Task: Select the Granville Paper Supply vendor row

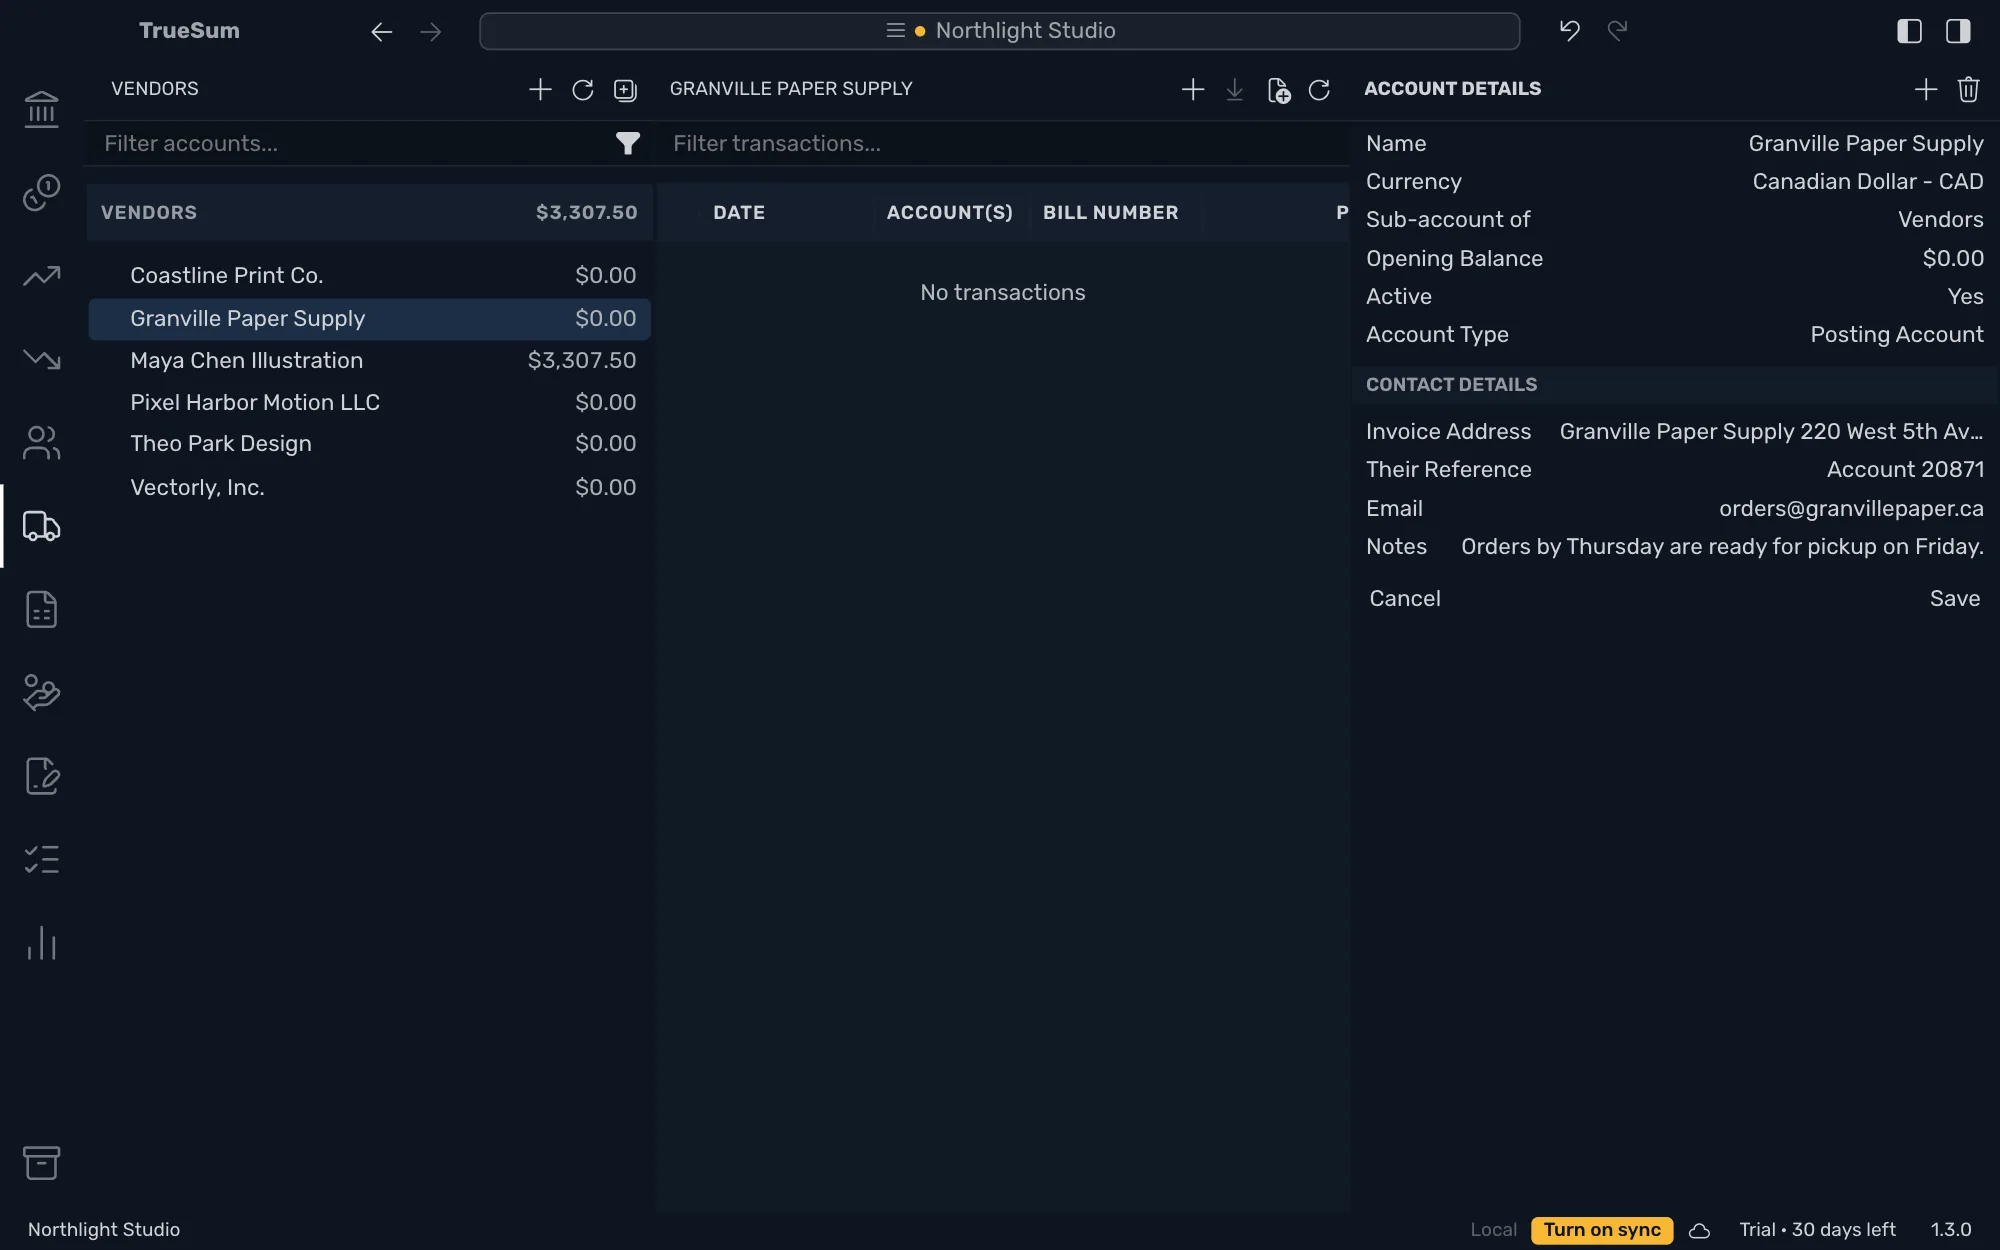Action: (370, 319)
